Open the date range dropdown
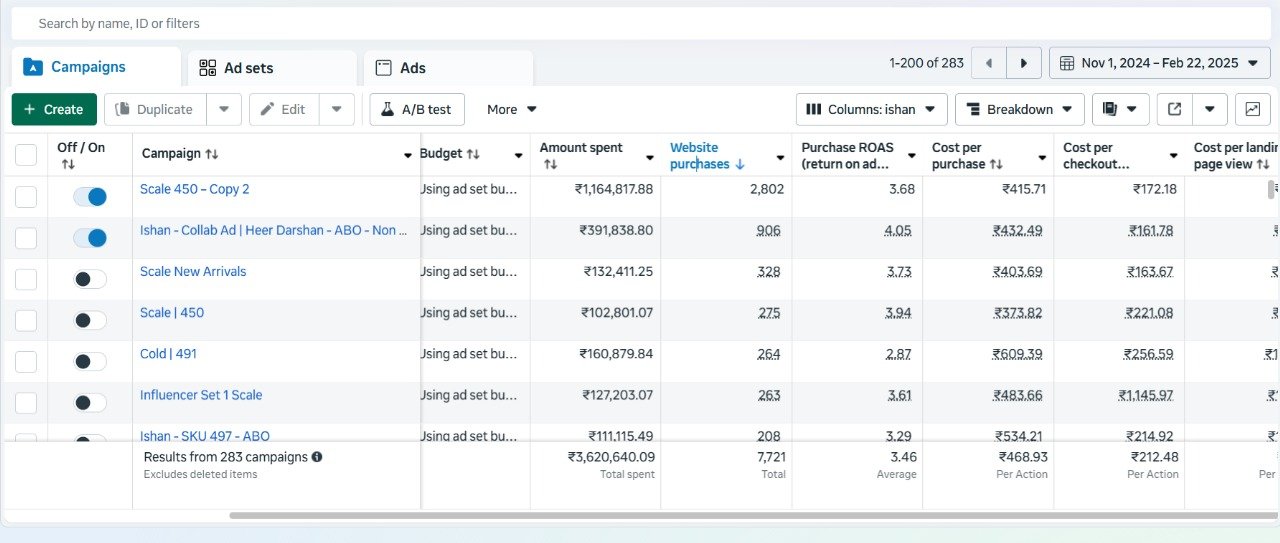 coord(1158,63)
